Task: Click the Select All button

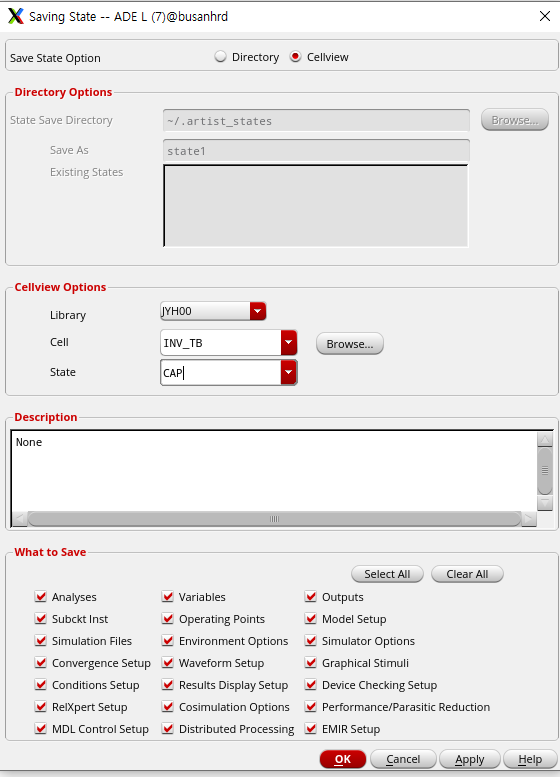Action: [x=388, y=574]
